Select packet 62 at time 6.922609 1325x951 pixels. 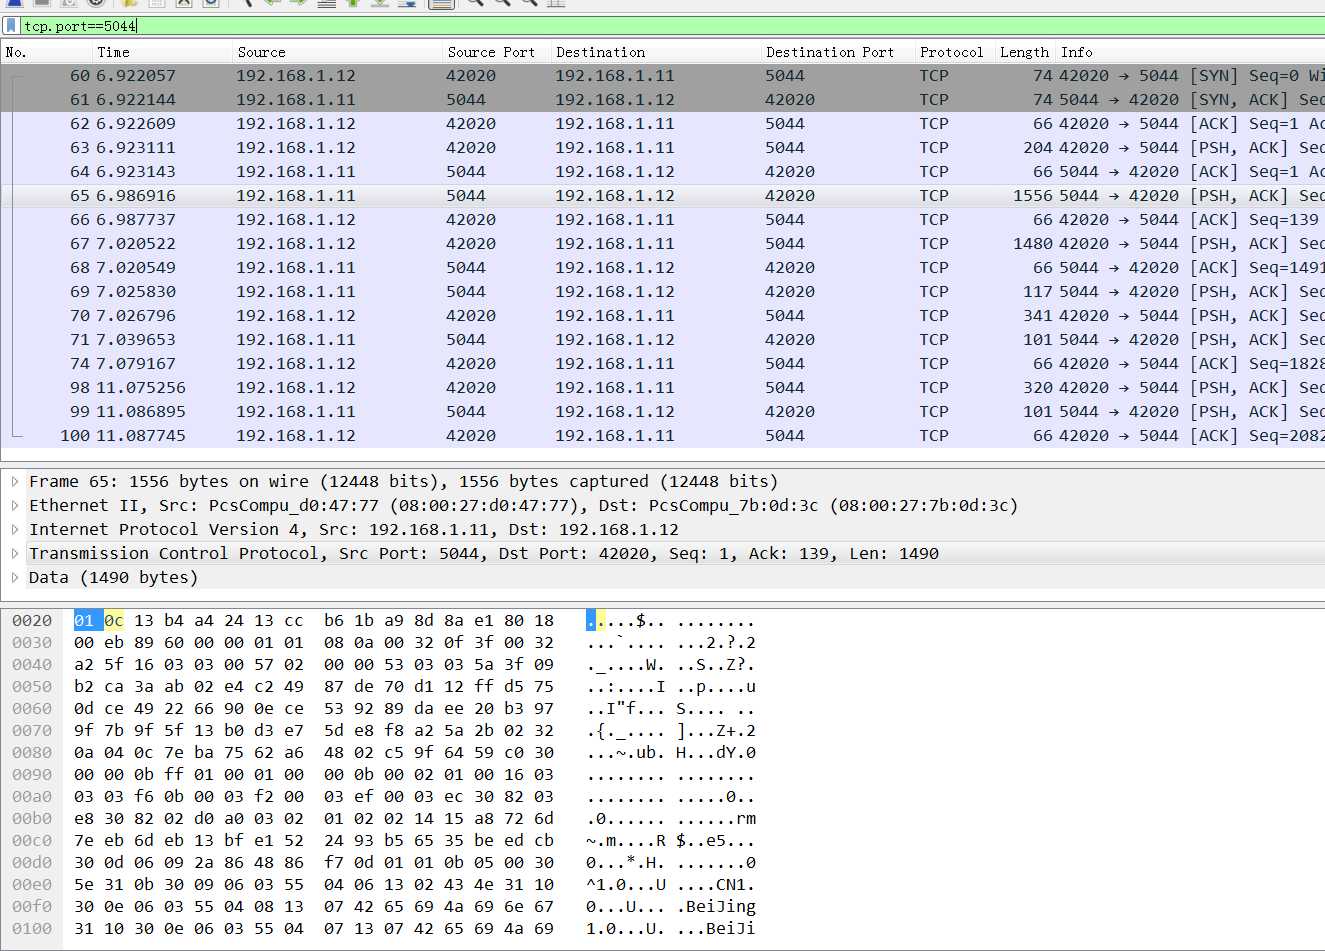[x=662, y=124]
